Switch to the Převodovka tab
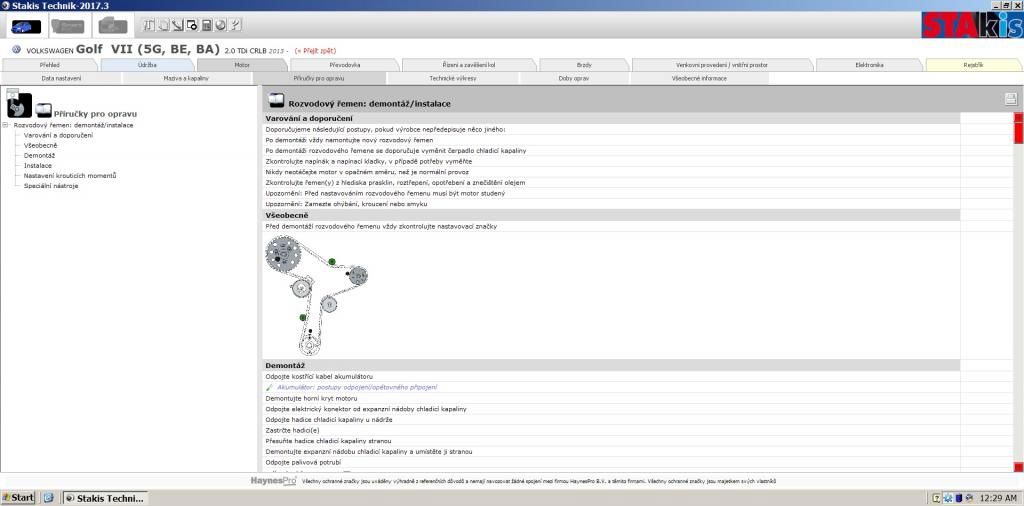Viewport: 1024px width, 506px height. point(345,65)
